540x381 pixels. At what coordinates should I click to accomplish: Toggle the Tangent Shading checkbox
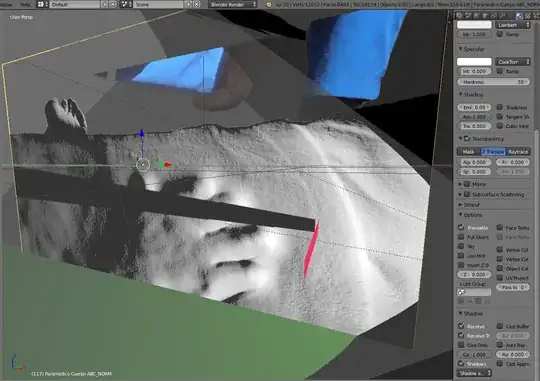[x=500, y=117]
